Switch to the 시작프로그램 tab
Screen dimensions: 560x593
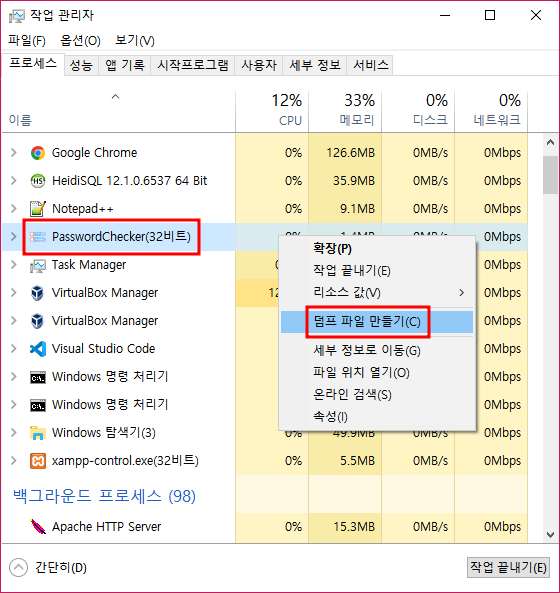193,66
